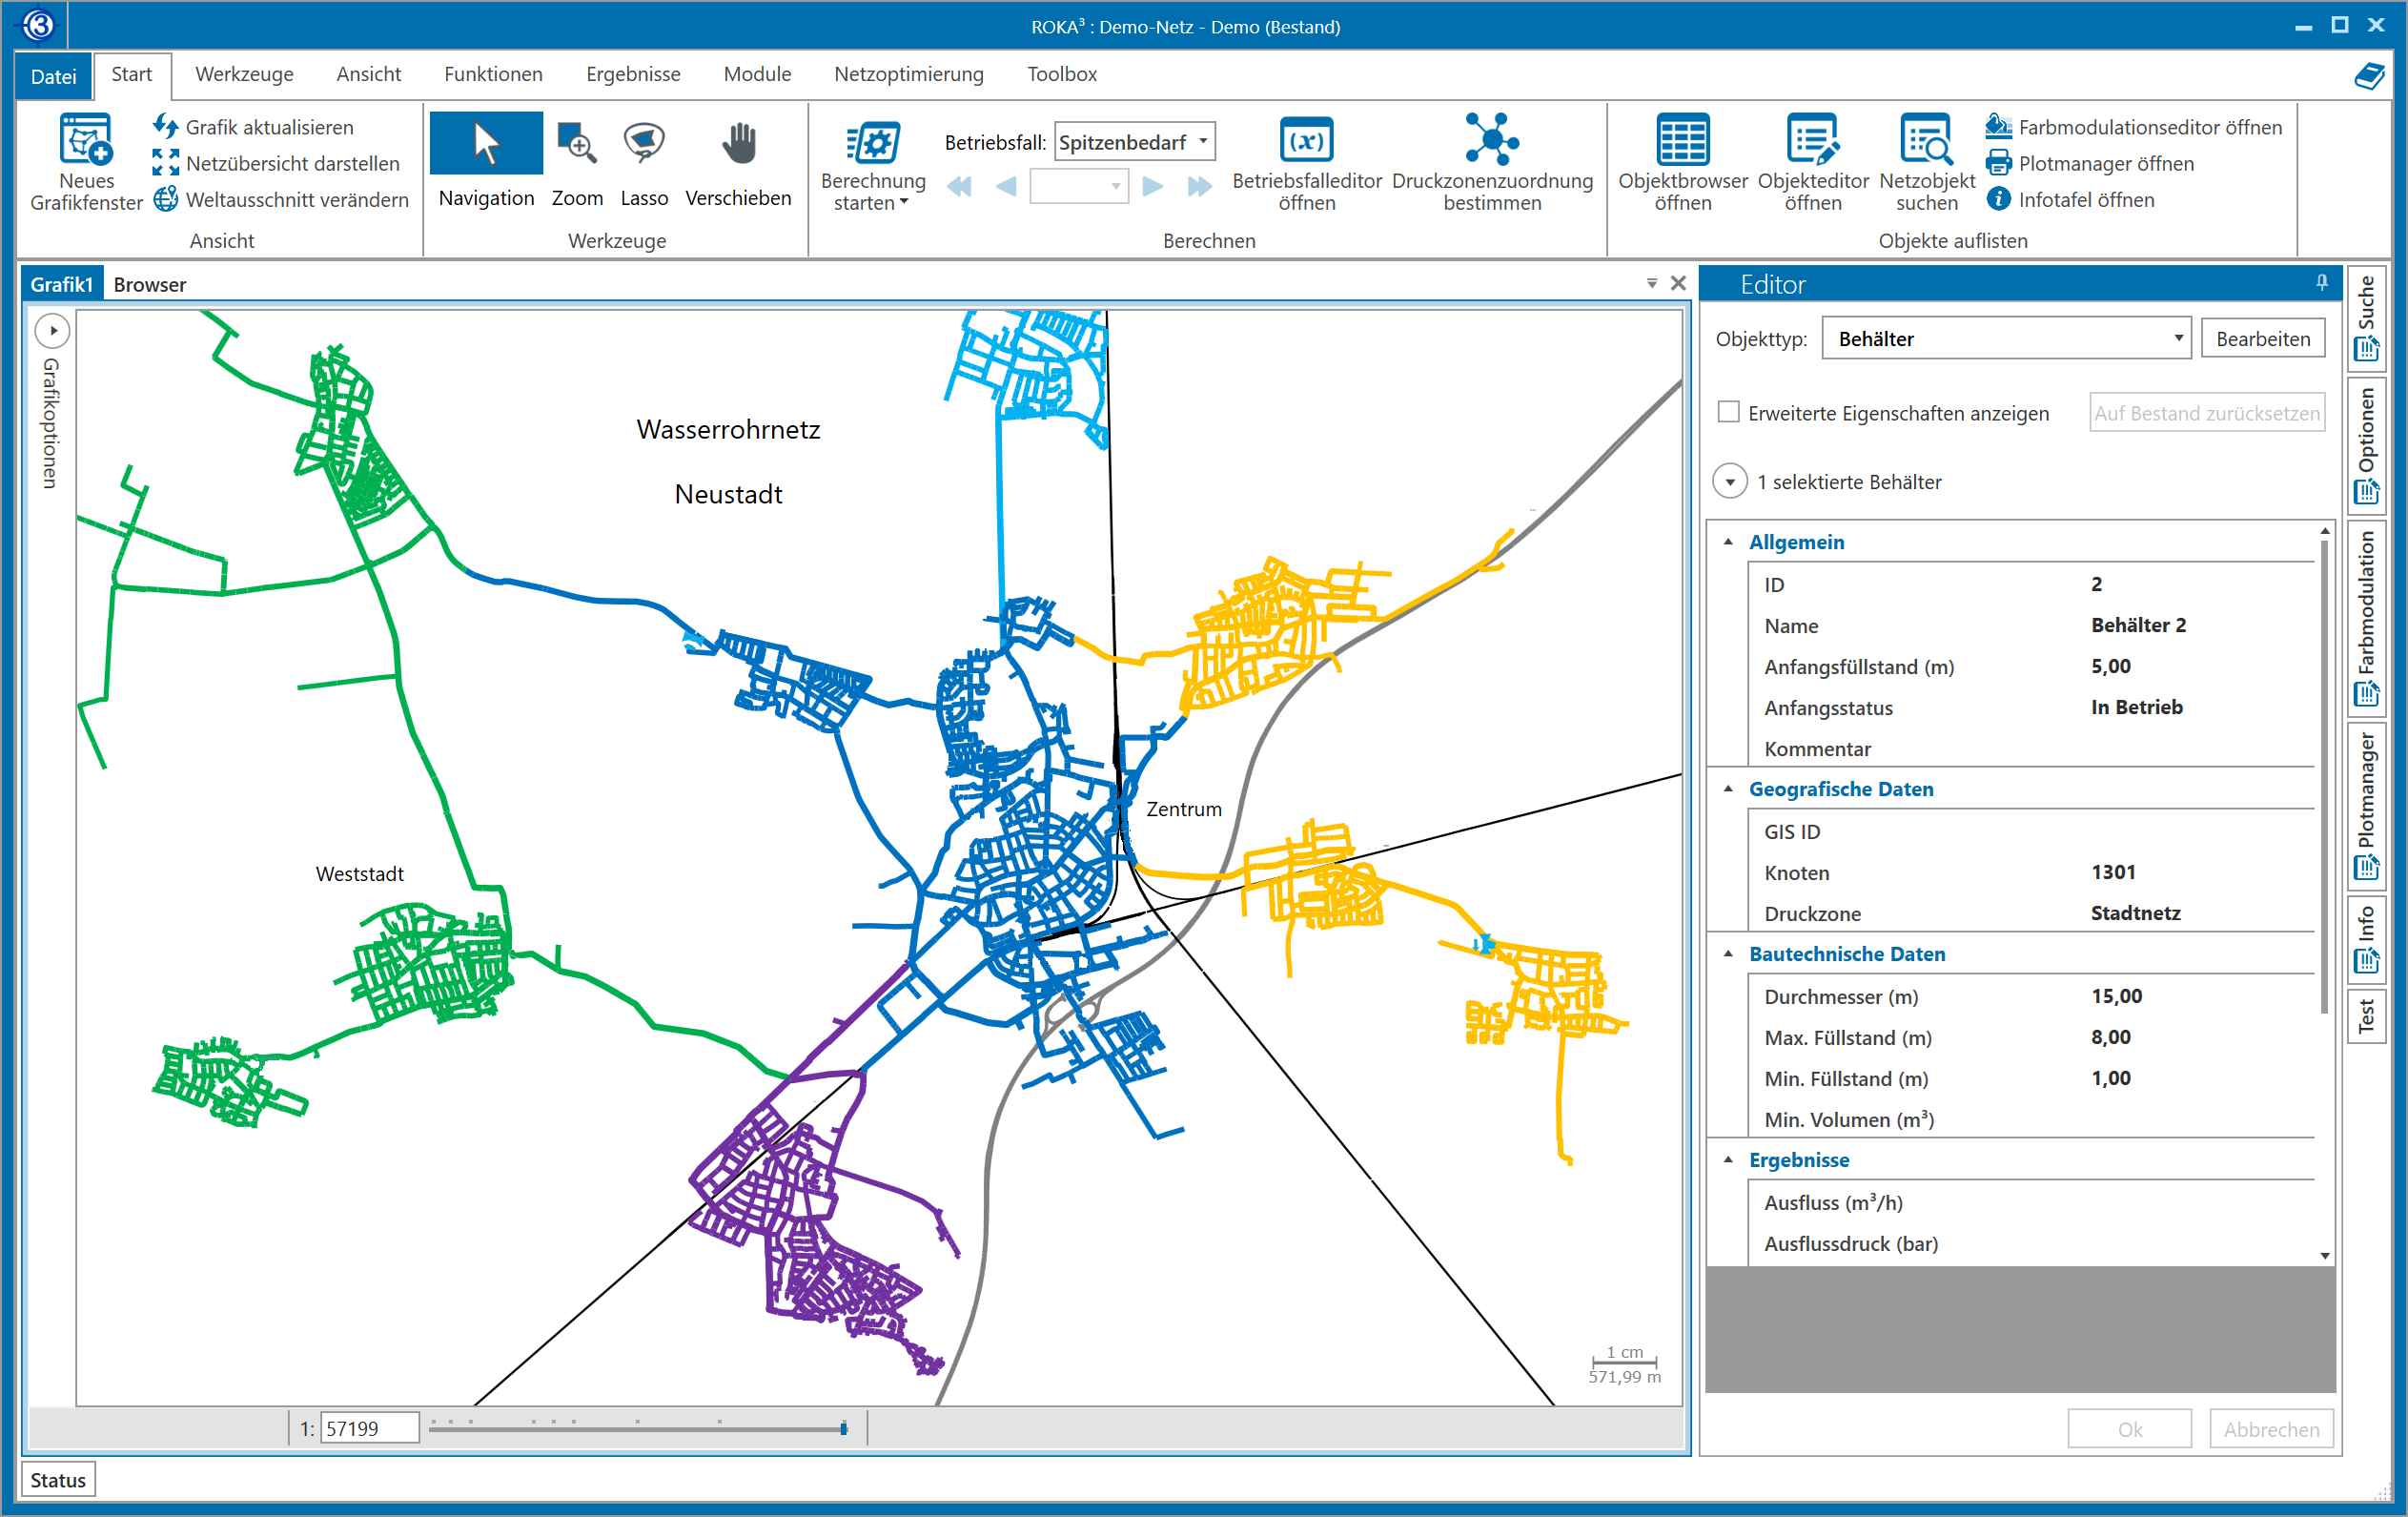
Task: Click the scale value input field
Action: pos(368,1428)
